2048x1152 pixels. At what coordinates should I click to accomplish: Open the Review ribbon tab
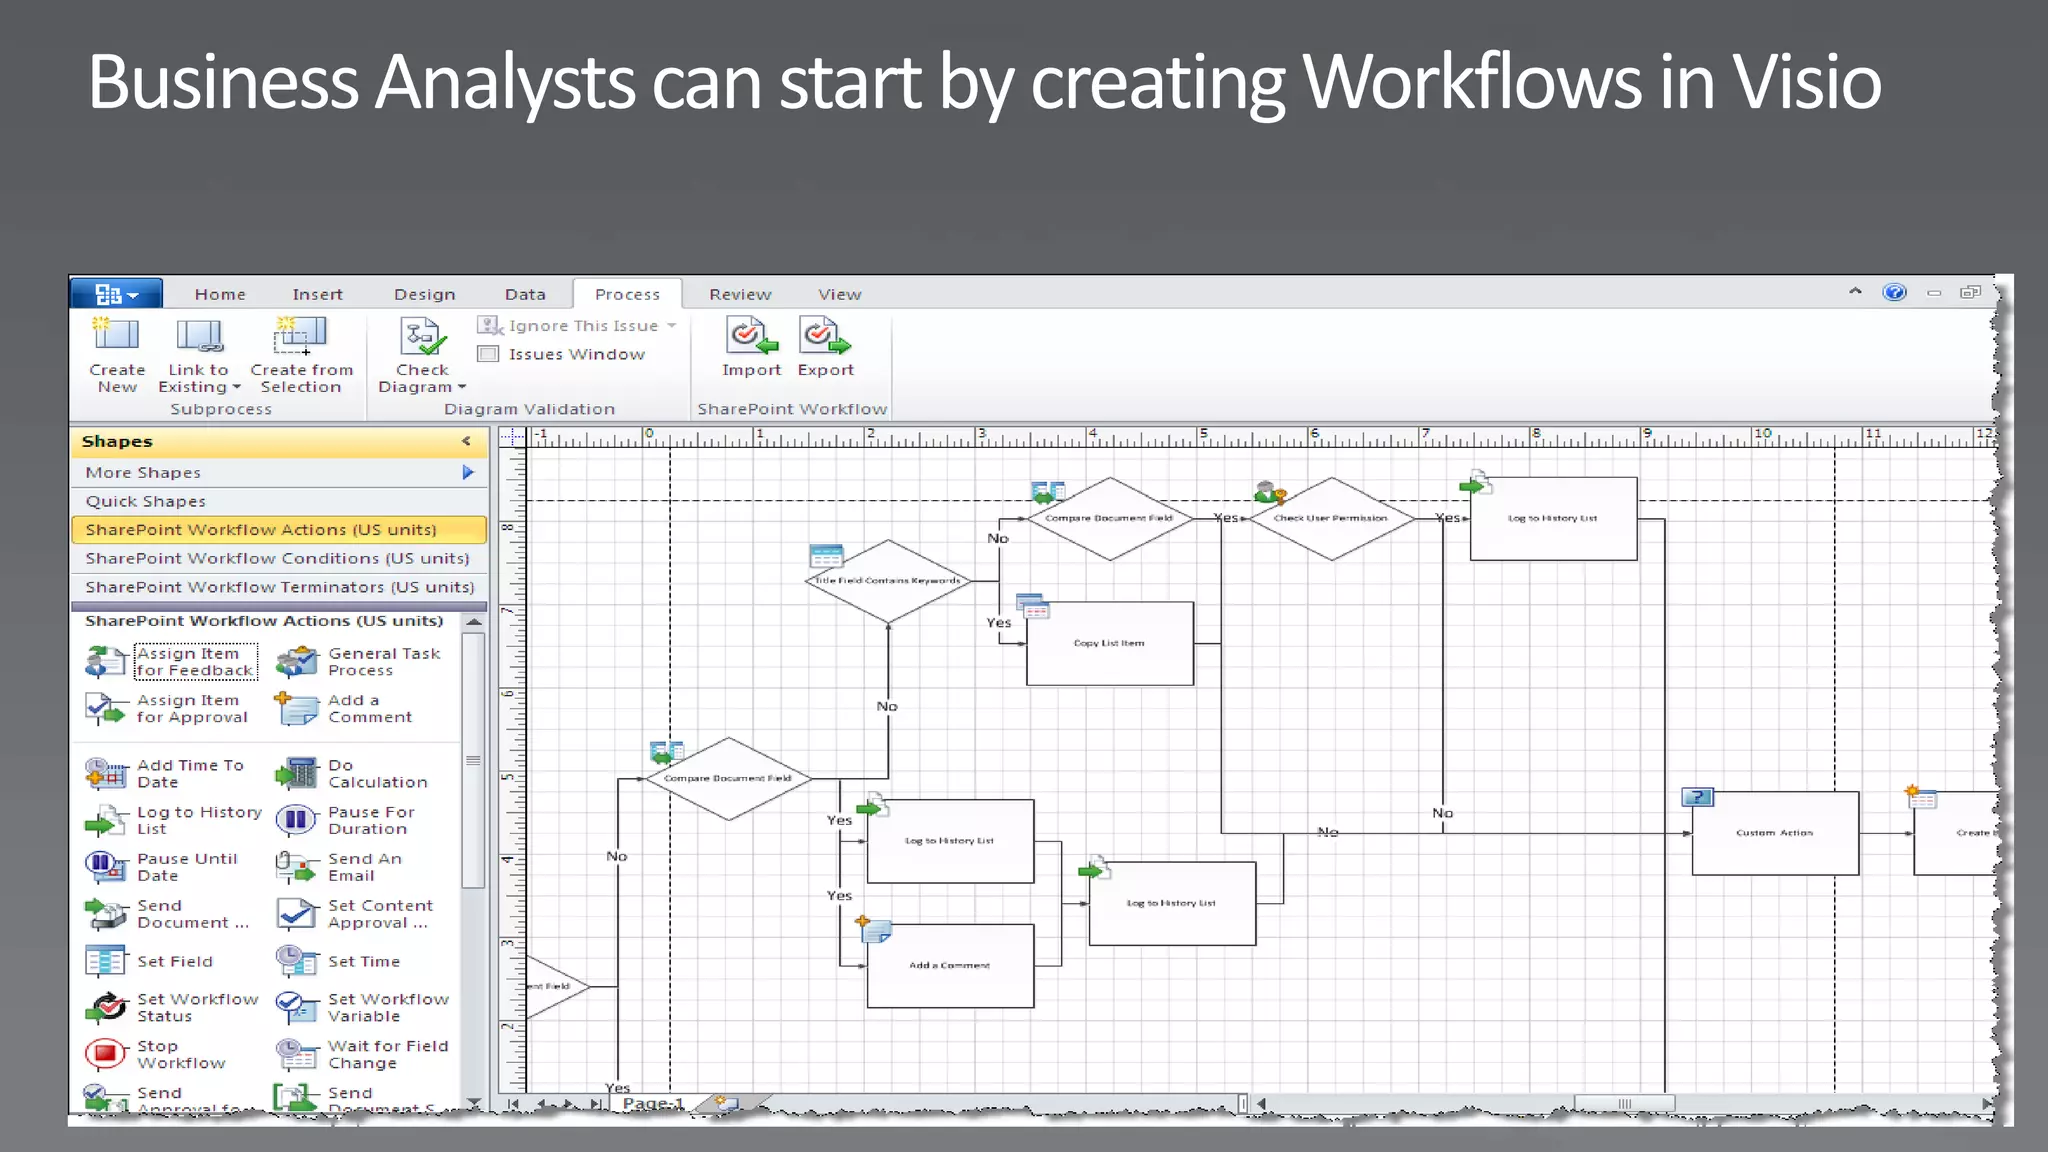coord(740,294)
